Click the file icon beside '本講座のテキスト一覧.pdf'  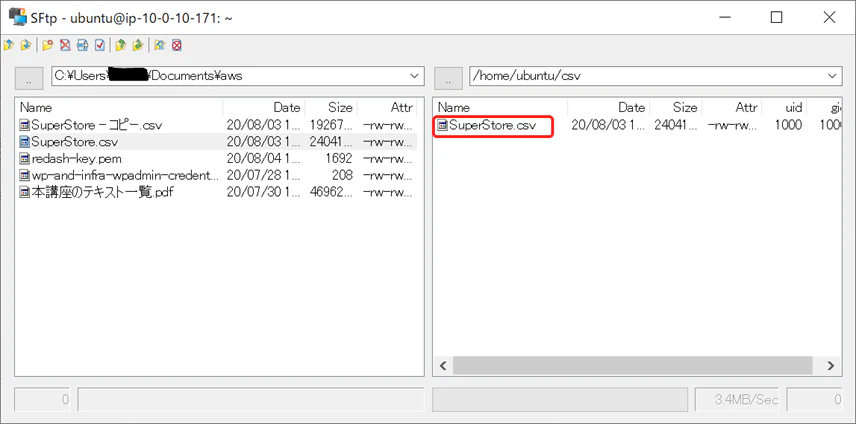[25, 193]
